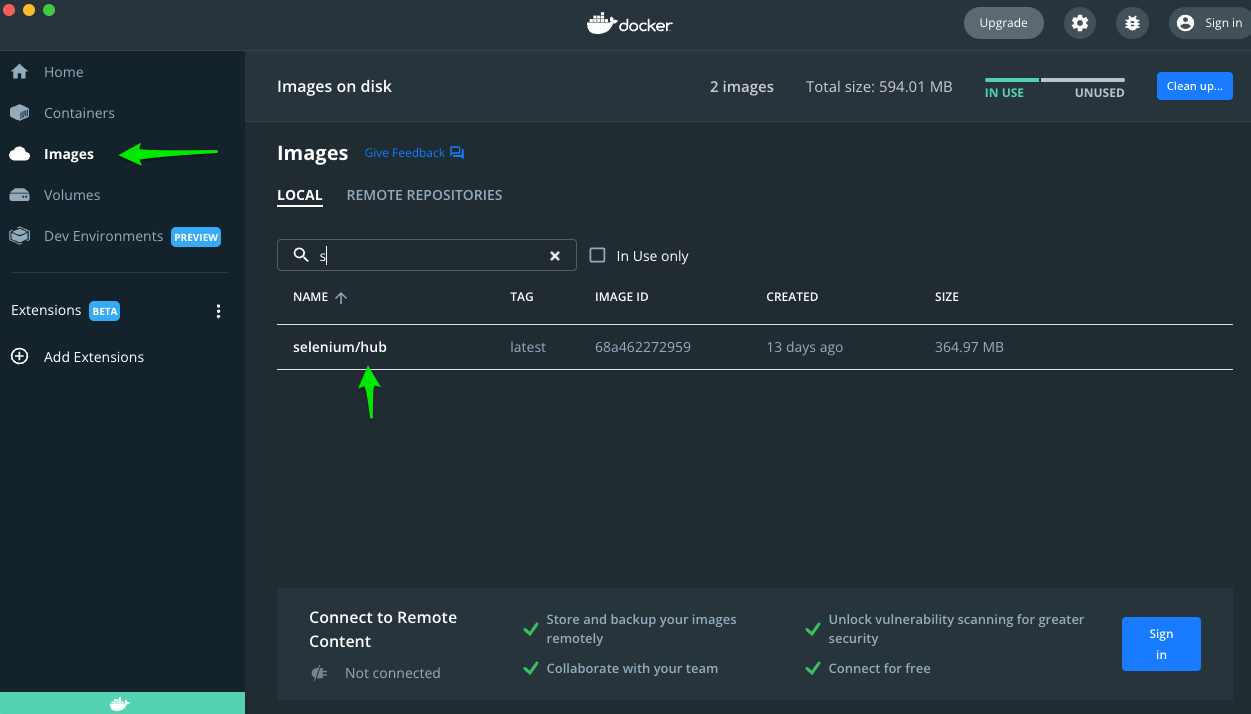Click the green macOS zoom button
This screenshot has height=714, width=1251.
tap(49, 10)
